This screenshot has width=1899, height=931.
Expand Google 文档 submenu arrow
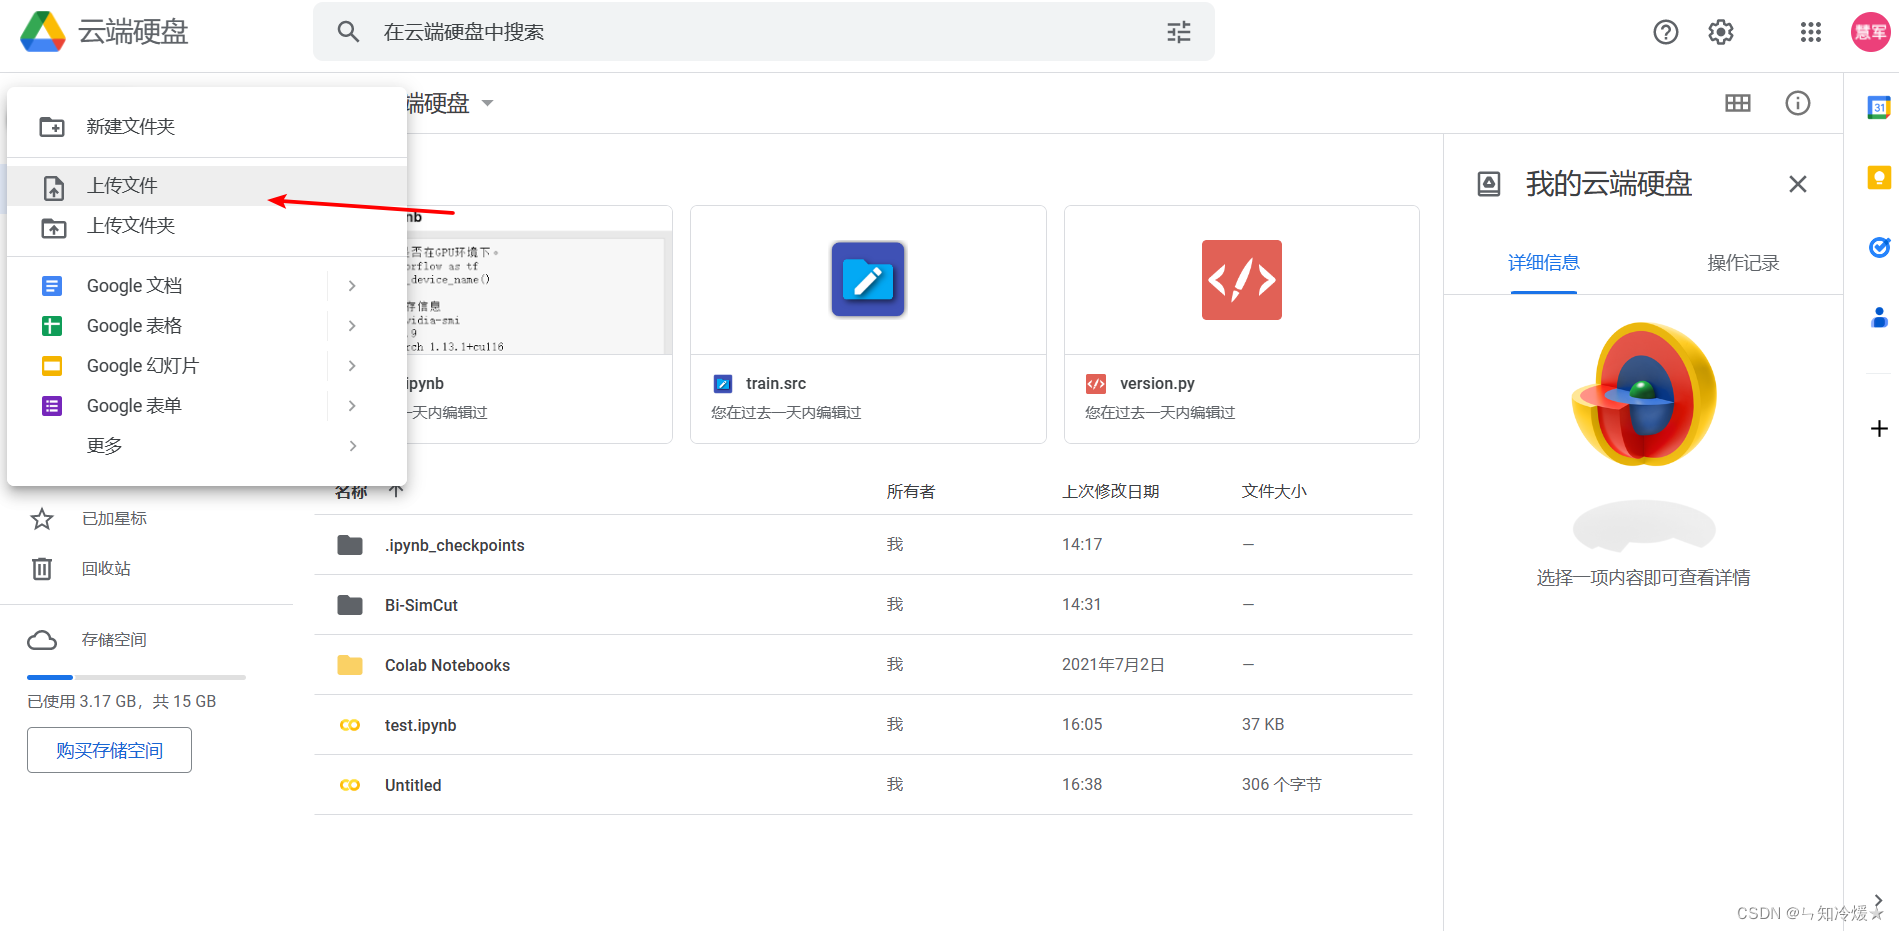tap(352, 286)
